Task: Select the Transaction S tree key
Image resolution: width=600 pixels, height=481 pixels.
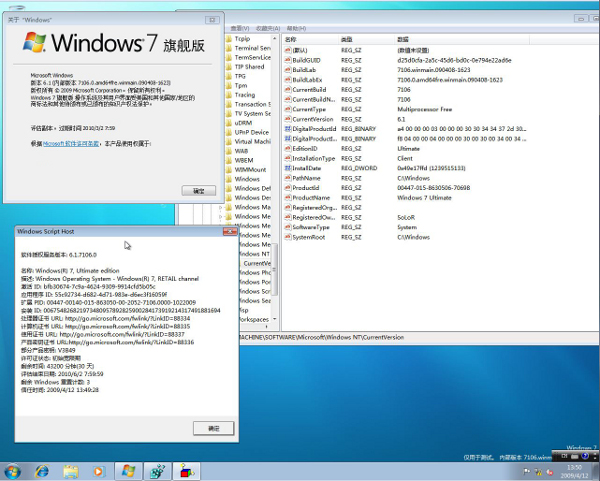Action: [253, 104]
